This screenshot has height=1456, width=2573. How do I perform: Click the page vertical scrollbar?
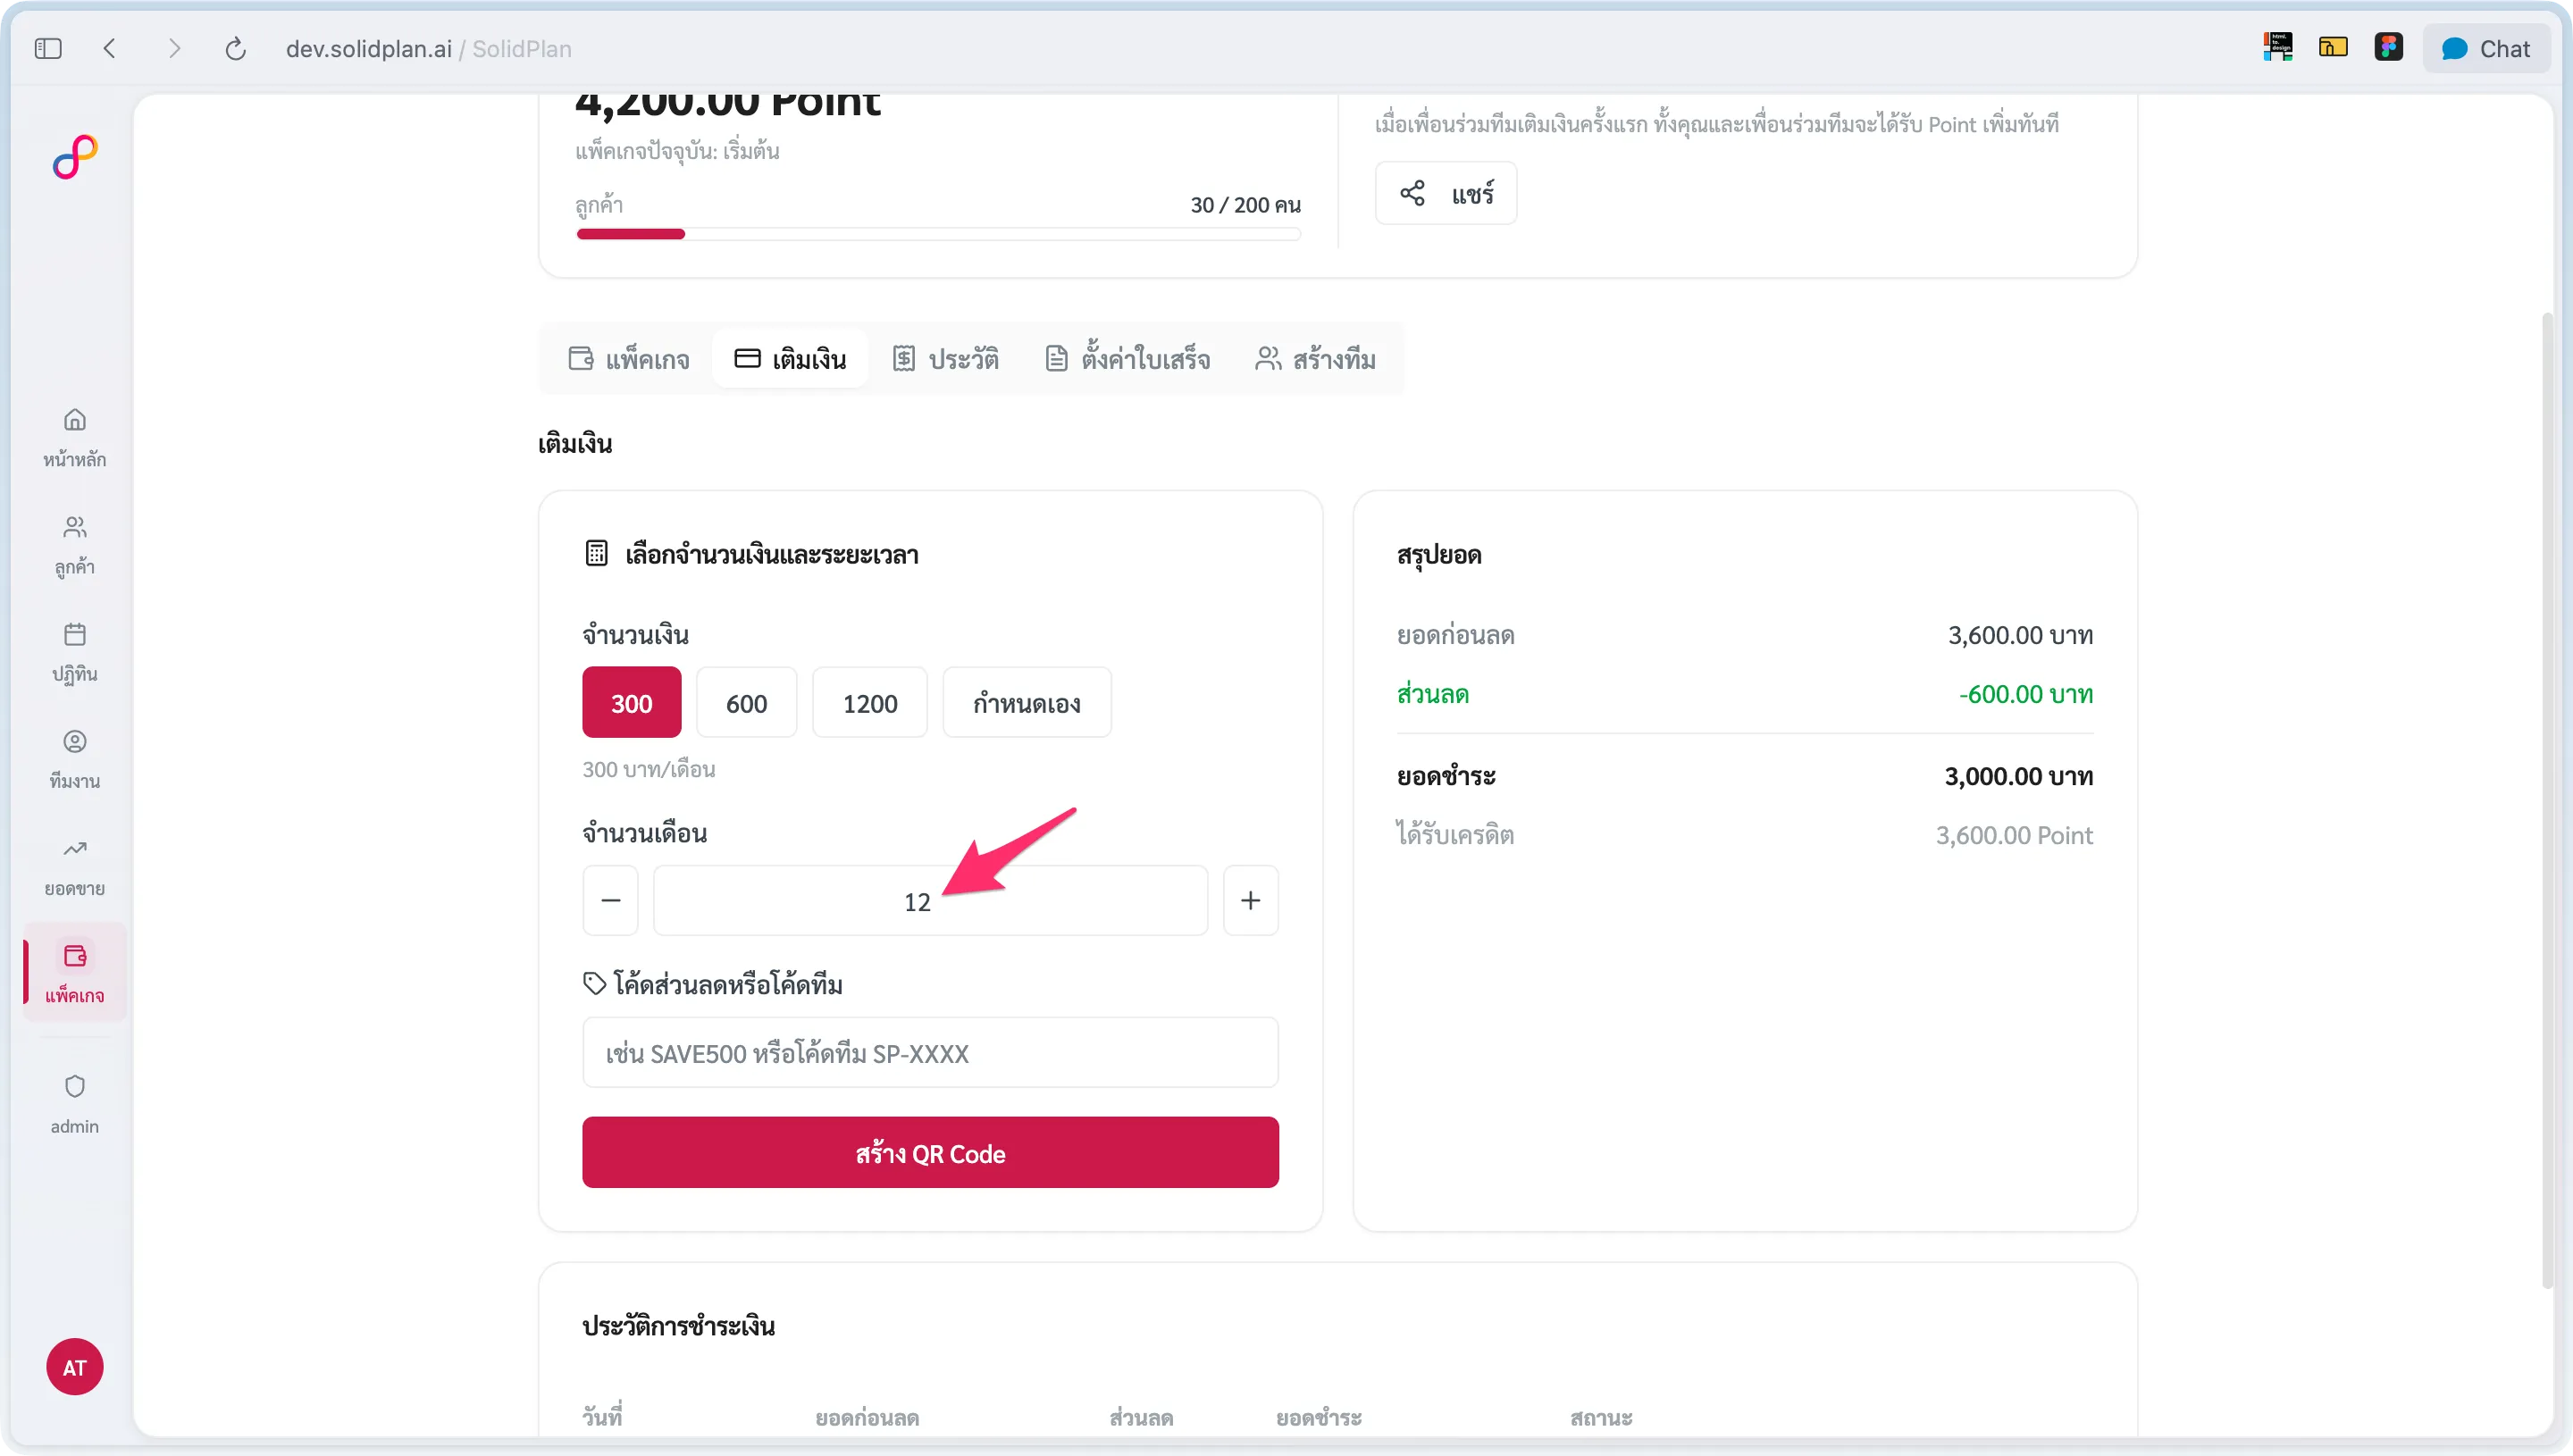pos(2548,800)
